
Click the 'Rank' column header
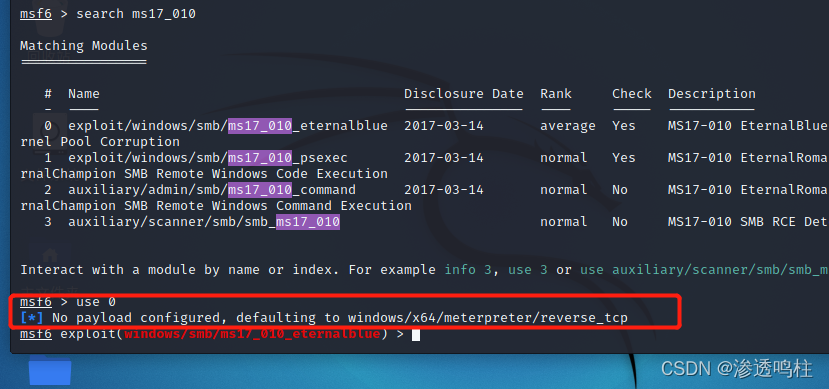(x=556, y=94)
